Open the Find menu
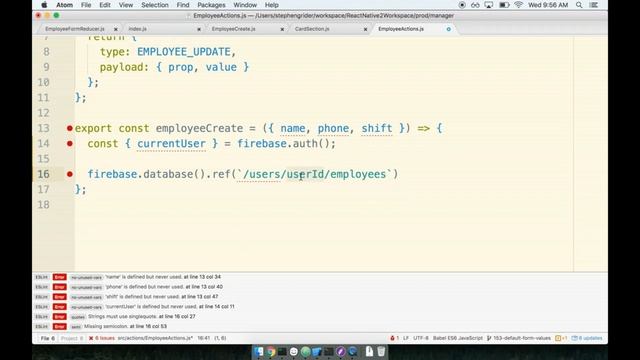Image resolution: width=640 pixels, height=360 pixels. 183,5
